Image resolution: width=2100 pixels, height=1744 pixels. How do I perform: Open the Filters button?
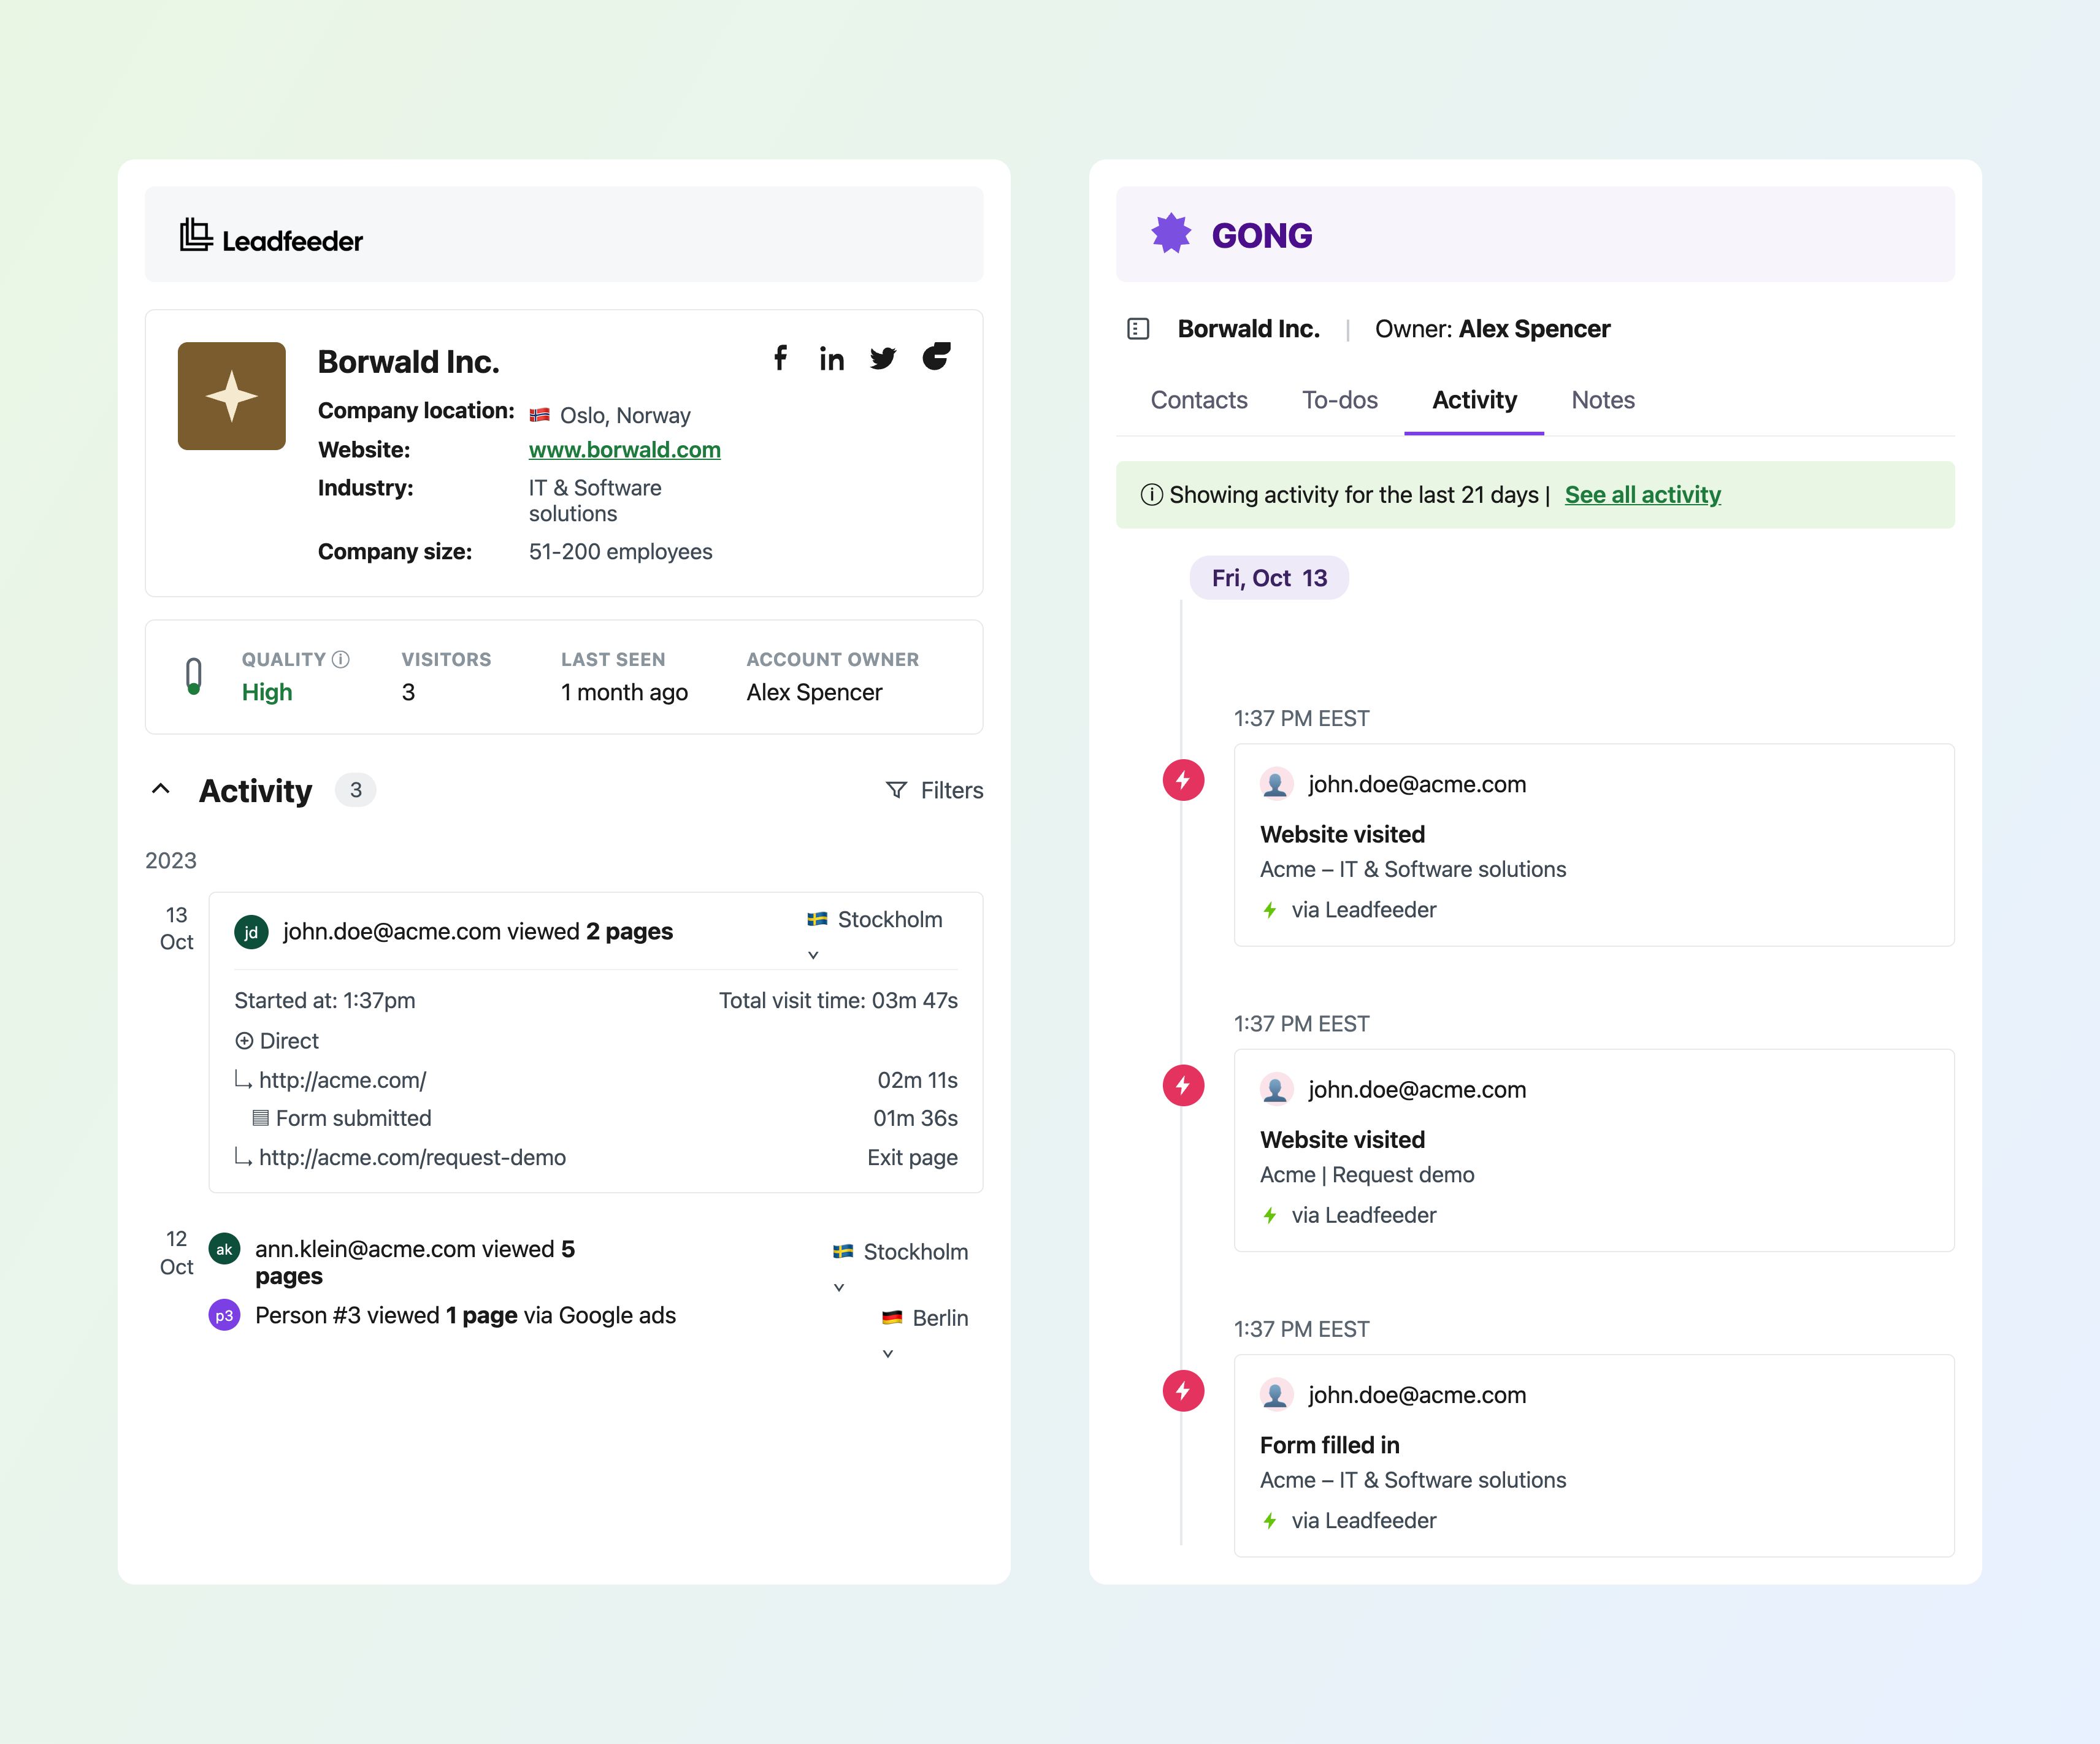935,790
